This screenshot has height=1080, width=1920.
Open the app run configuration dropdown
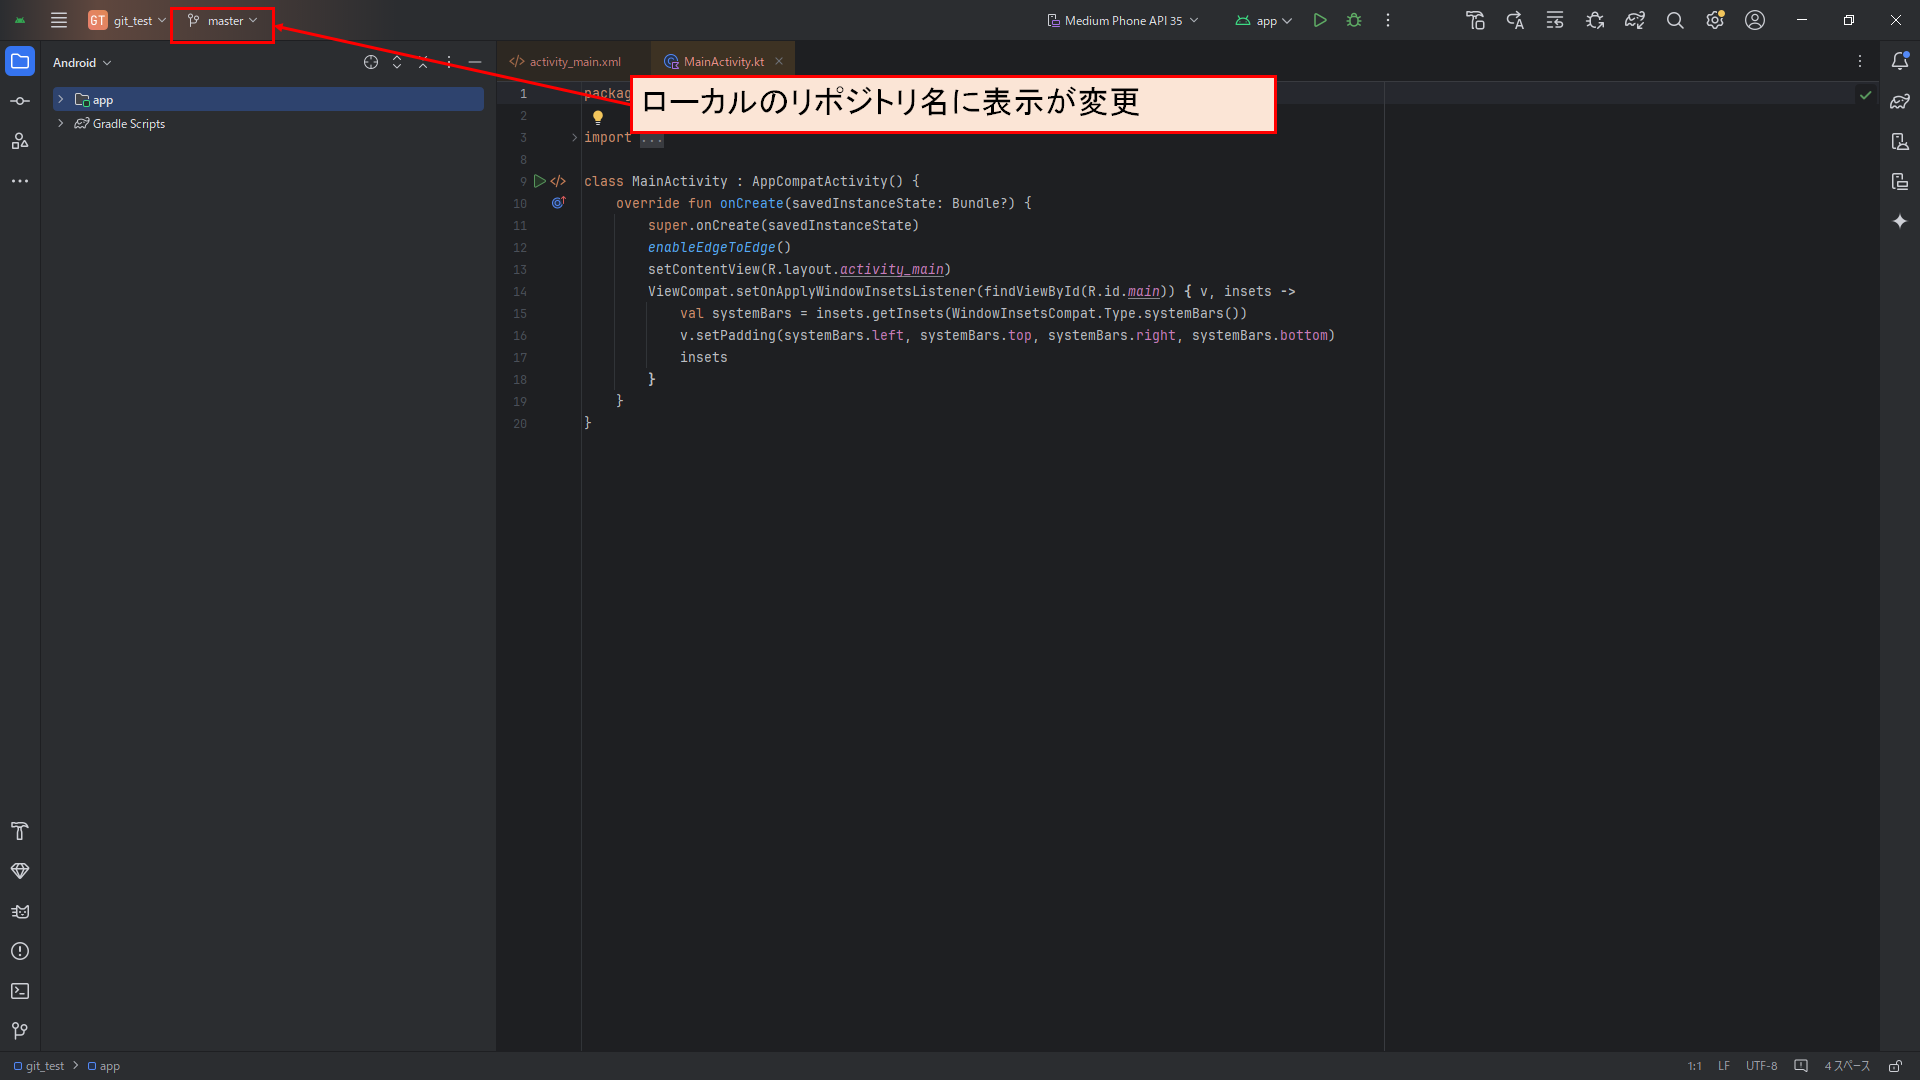click(x=1264, y=20)
